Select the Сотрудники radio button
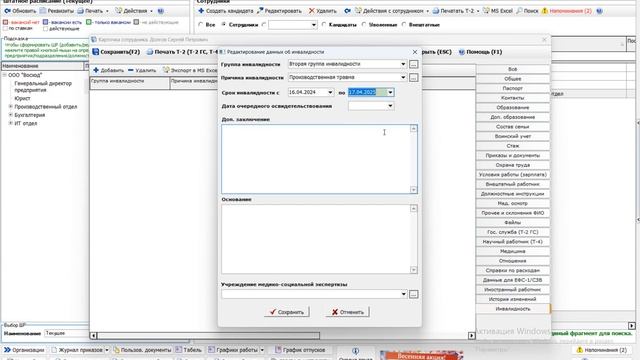Viewport: 640px width, 360px height. (x=224, y=25)
